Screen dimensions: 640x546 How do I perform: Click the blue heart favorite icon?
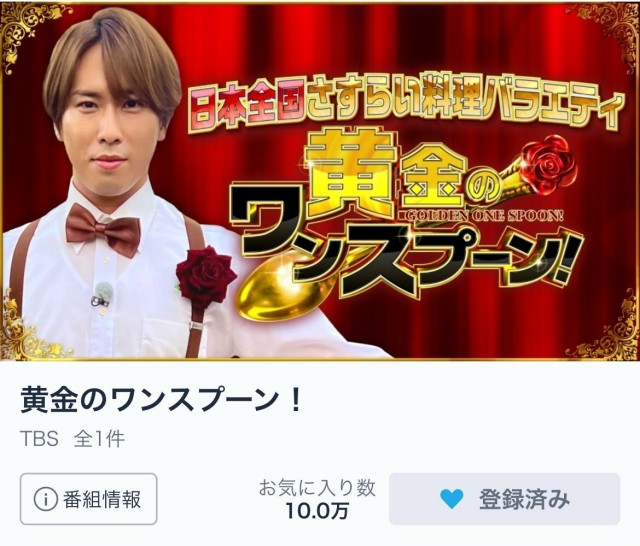[452, 499]
